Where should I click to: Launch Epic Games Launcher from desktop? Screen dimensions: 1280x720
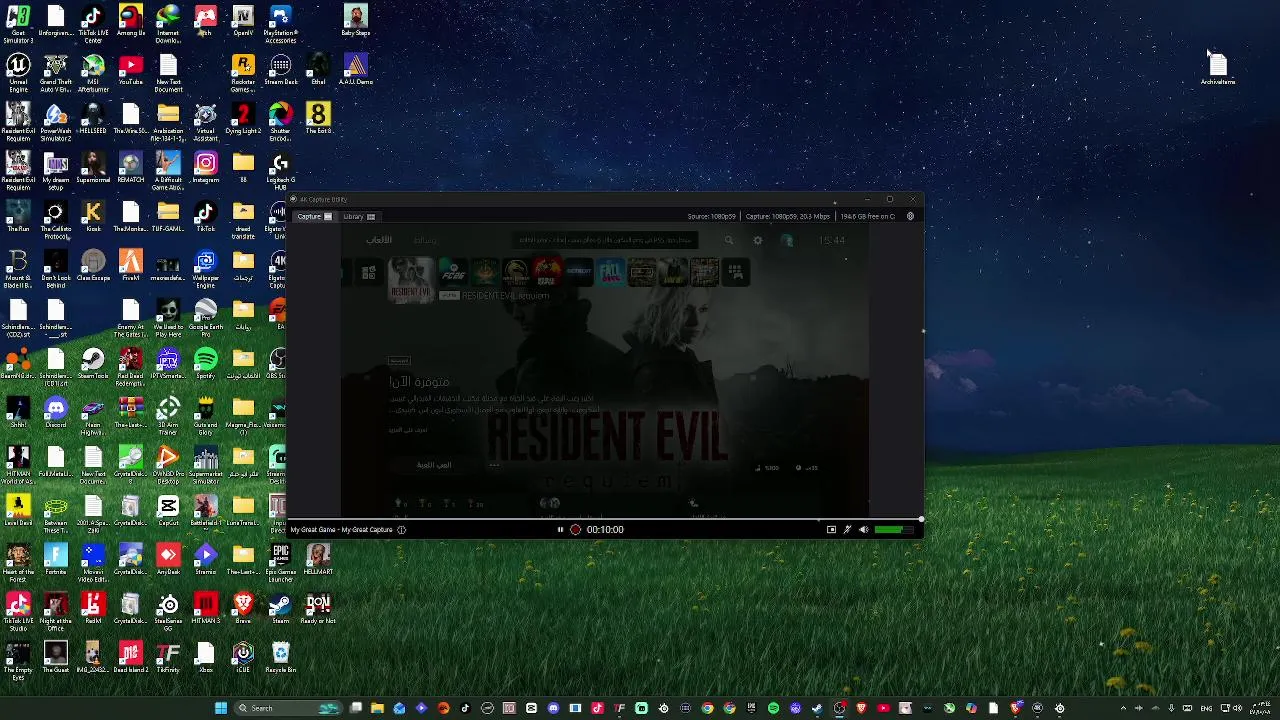coord(280,563)
